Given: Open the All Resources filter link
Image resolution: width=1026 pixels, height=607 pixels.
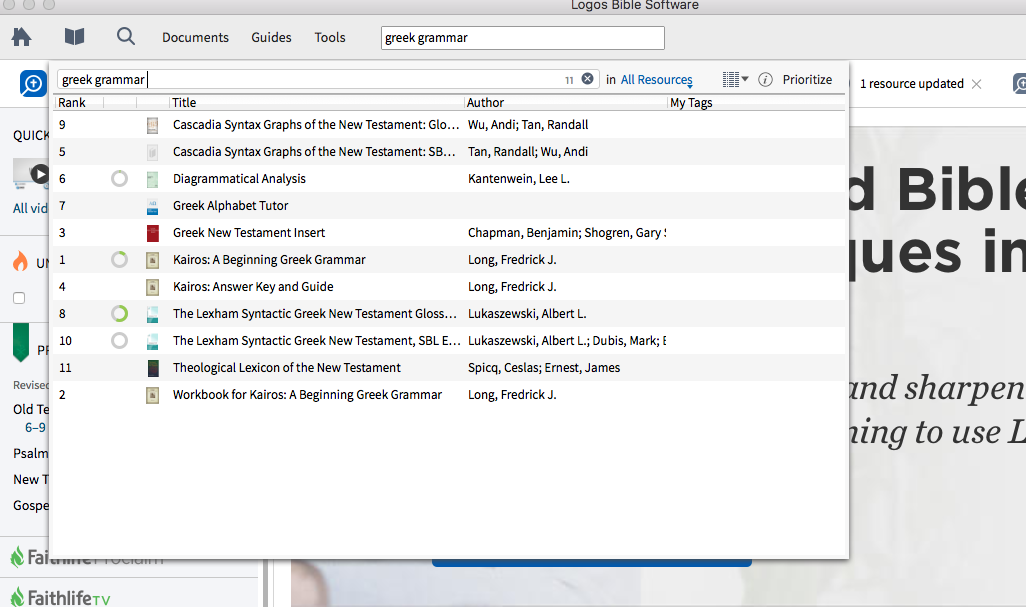Looking at the screenshot, I should 656,79.
